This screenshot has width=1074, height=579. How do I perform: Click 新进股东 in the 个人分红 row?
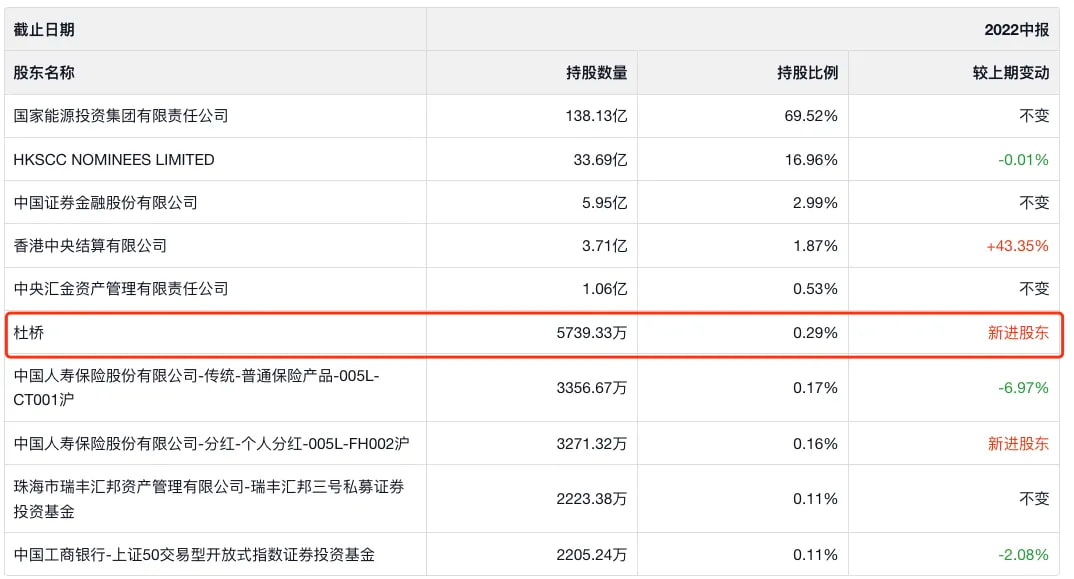point(1019,444)
